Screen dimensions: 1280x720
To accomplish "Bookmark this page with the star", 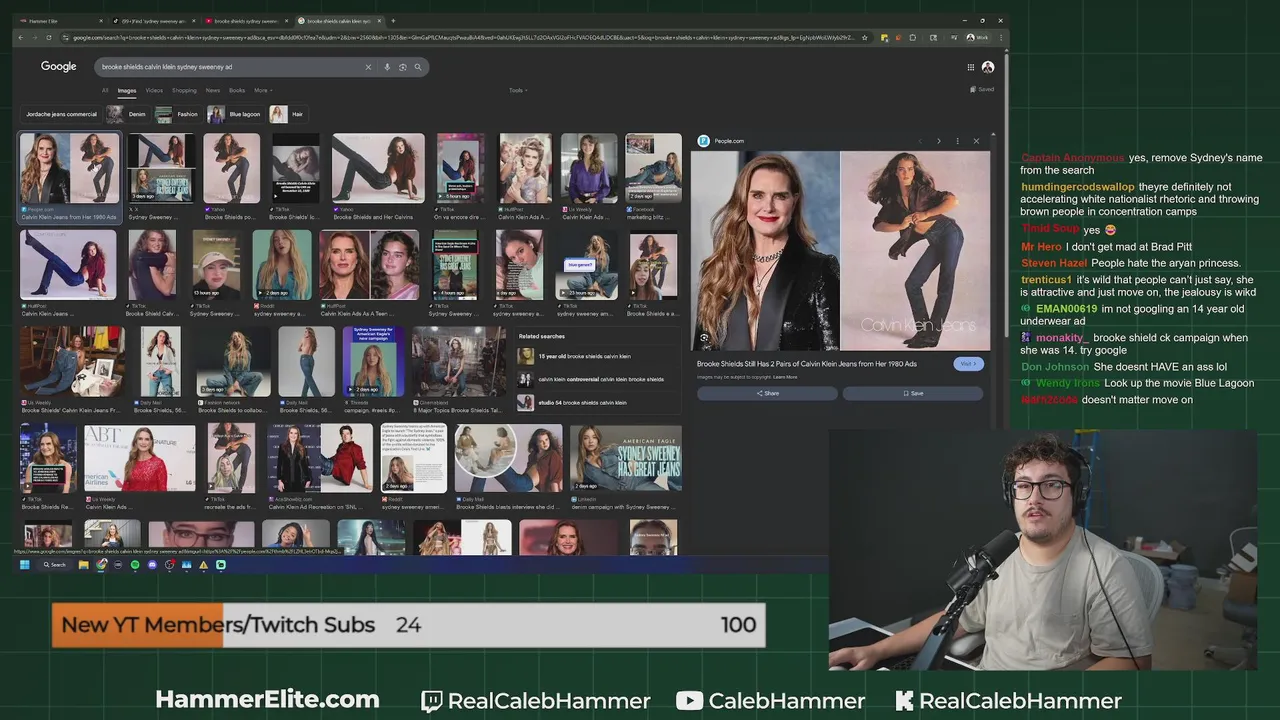I will point(865,38).
